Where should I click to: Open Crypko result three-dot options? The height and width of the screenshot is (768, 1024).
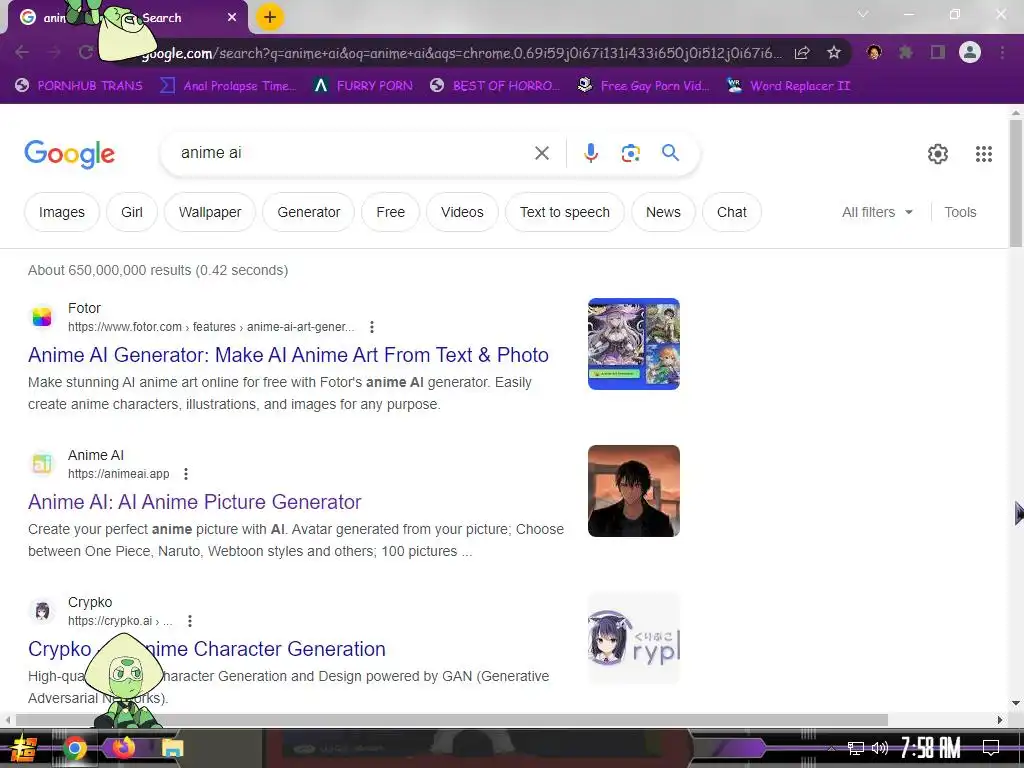(x=189, y=620)
